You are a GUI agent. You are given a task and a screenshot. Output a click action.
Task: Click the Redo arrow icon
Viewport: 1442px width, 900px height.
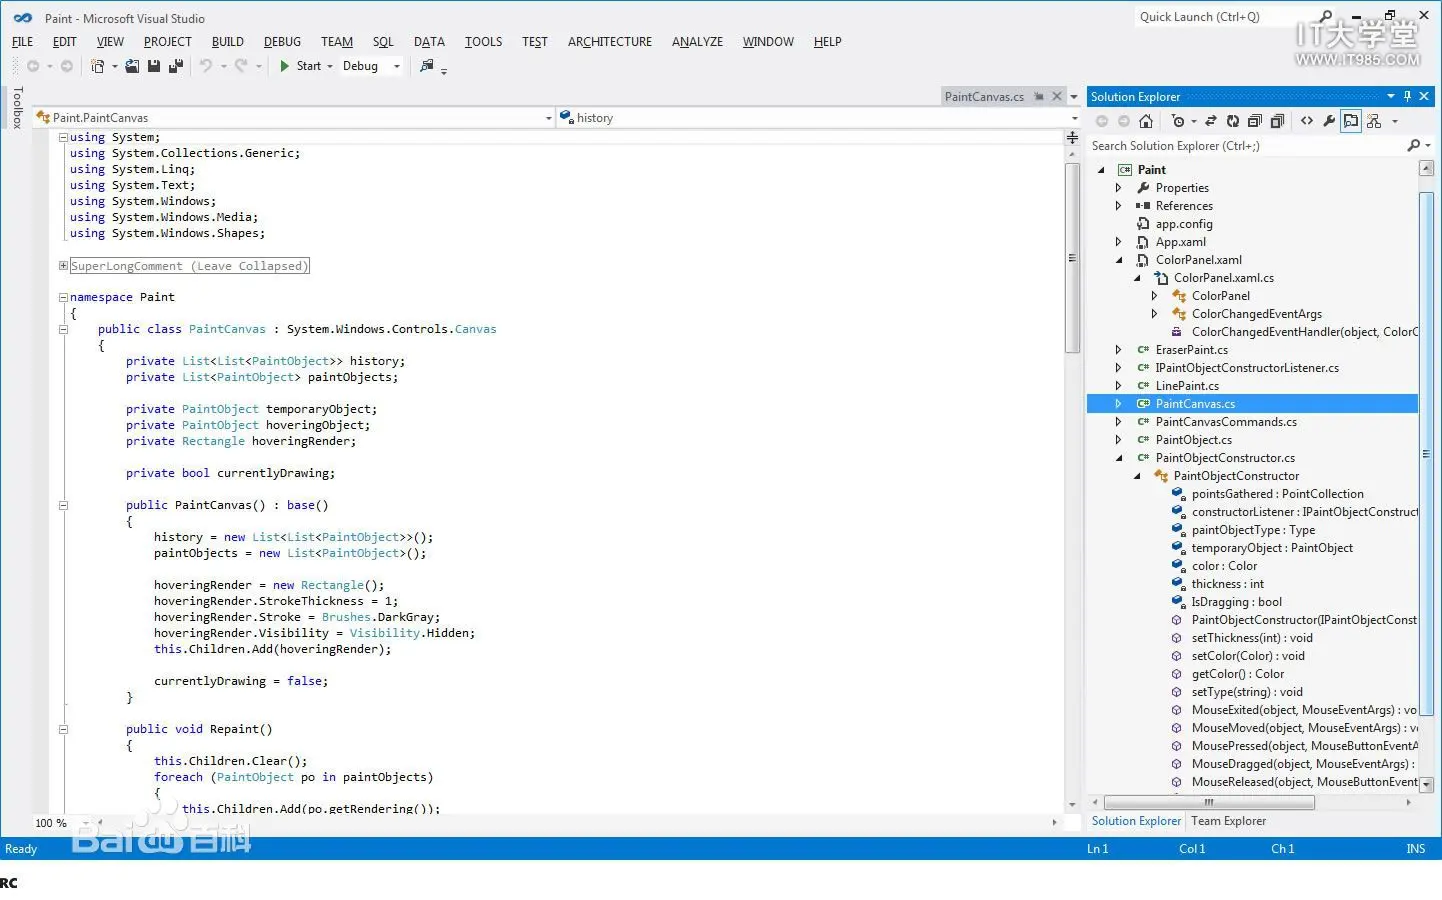pos(241,66)
